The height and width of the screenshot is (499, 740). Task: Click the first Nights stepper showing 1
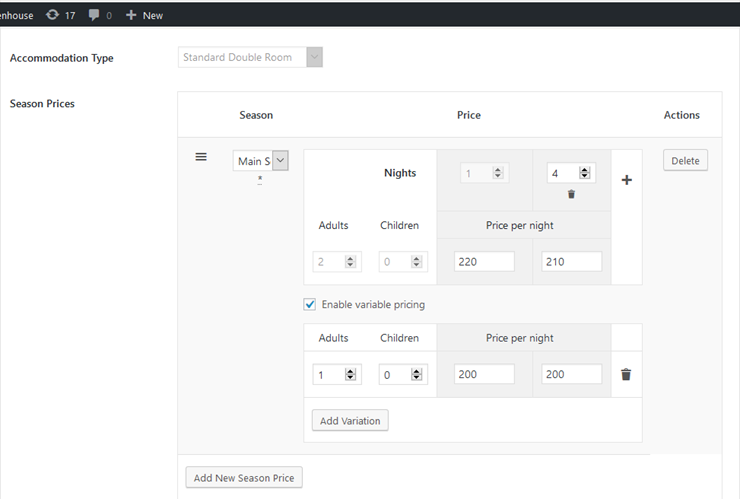click(x=484, y=173)
